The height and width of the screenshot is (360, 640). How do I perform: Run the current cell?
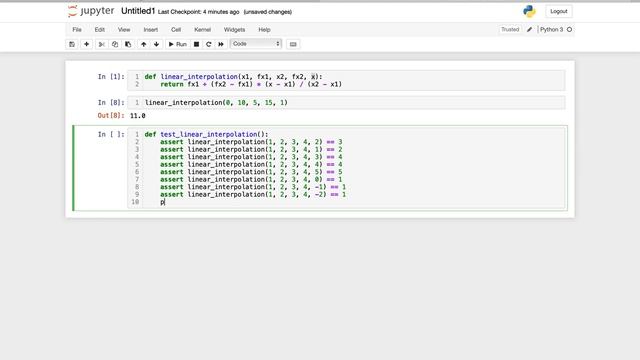pyautogui.click(x=178, y=44)
